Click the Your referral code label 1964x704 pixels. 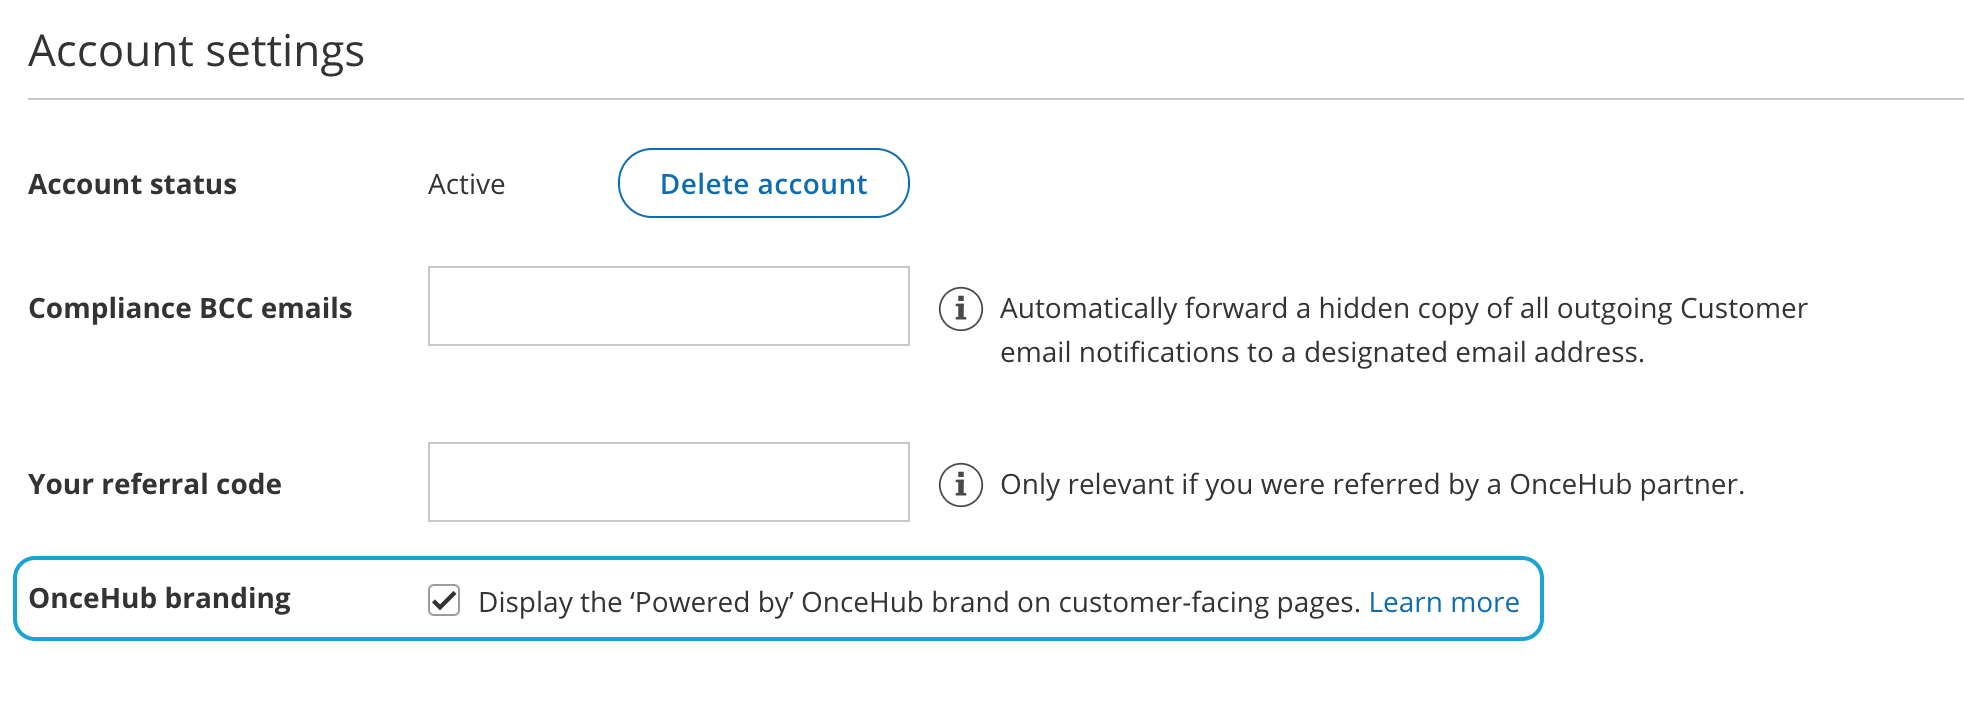[155, 484]
